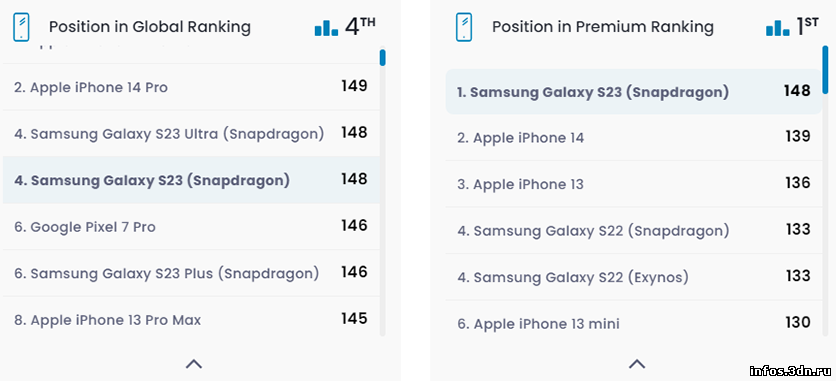Open Apple iPhone 14 in premium list
This screenshot has width=836, height=381.
coord(634,137)
